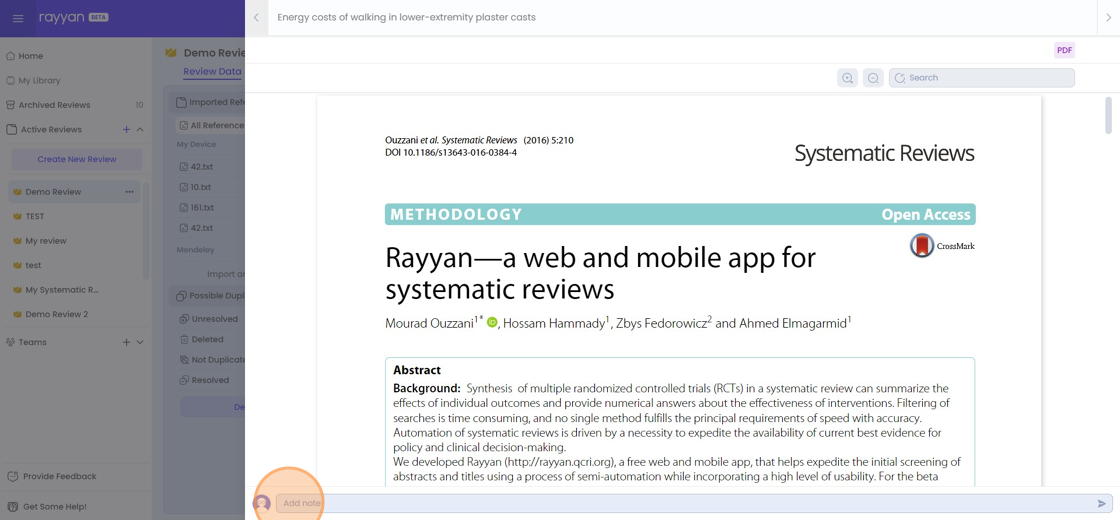1120x520 pixels.
Task: Open My Library in the sidebar
Action: pos(33,81)
